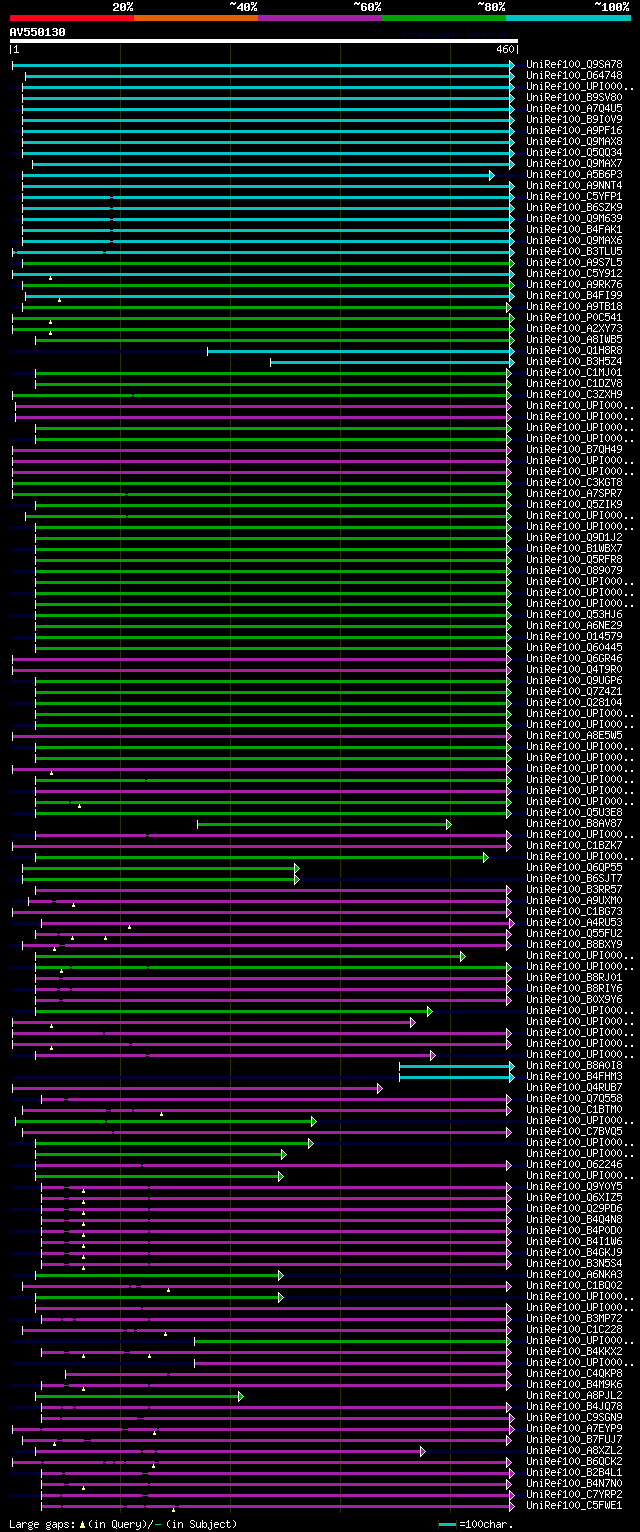
Task: Select hit label UniRef100_O89079
Action: pyautogui.click(x=574, y=570)
